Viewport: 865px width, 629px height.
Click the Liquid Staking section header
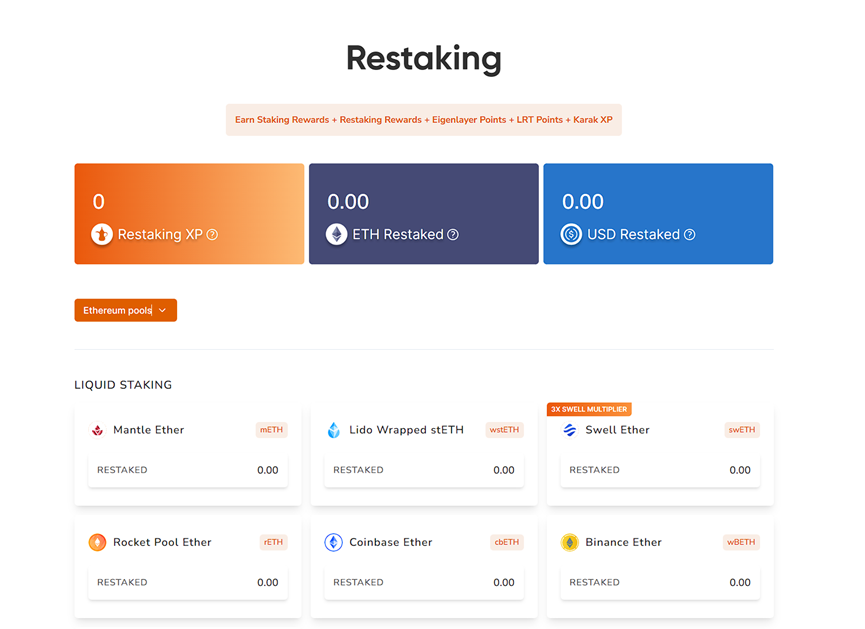(122, 384)
